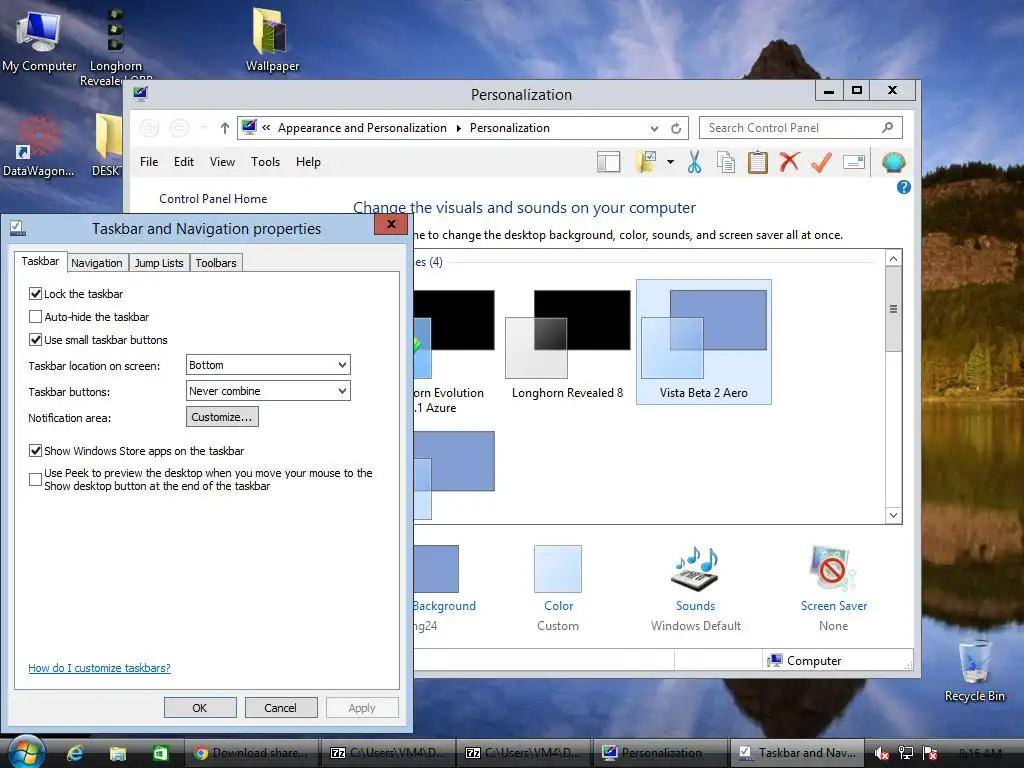
Task: Open the Screen Saver icon
Action: click(833, 568)
